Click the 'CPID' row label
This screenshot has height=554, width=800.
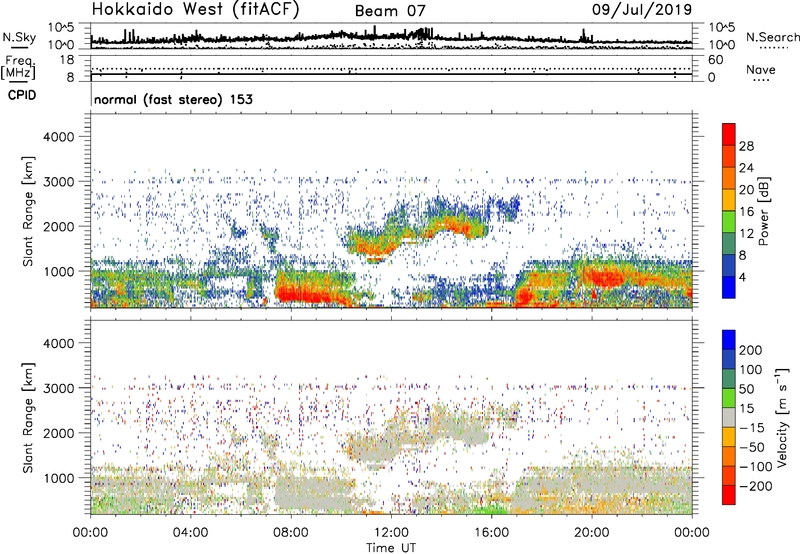point(22,95)
